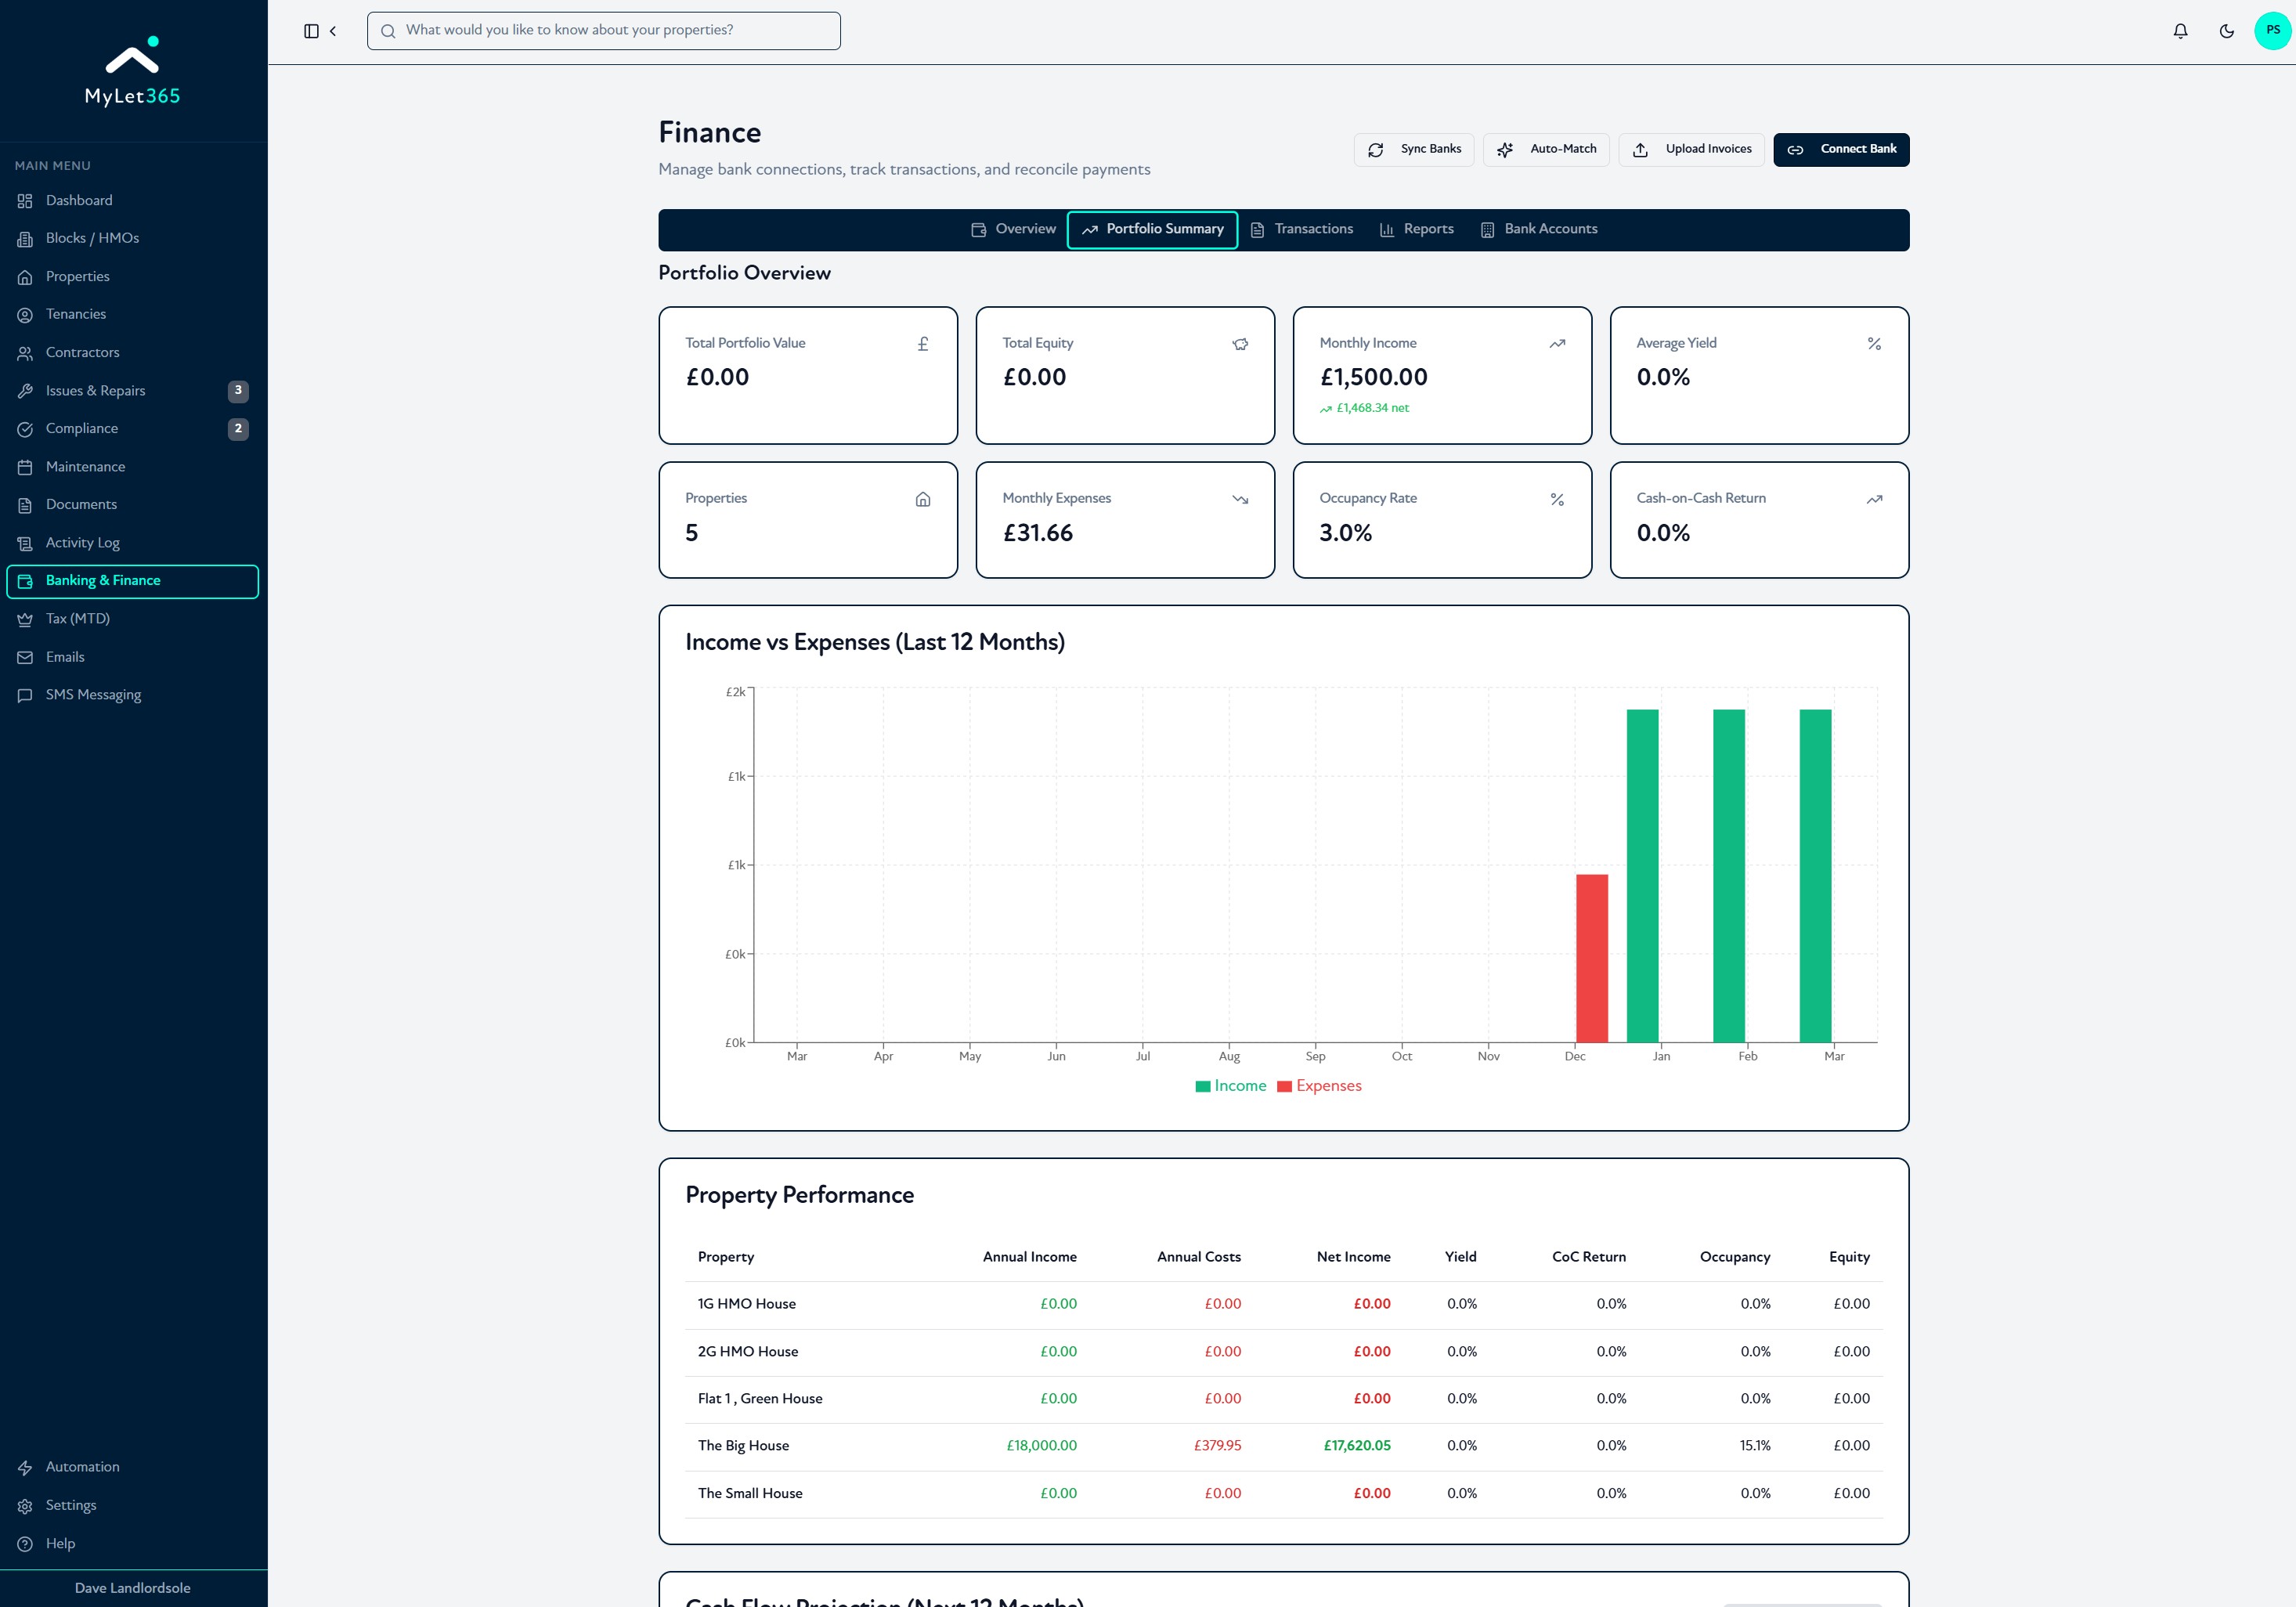Click the pound sign icon in Total Portfolio Value card
Viewport: 2296px width, 1607px height.
coord(923,344)
